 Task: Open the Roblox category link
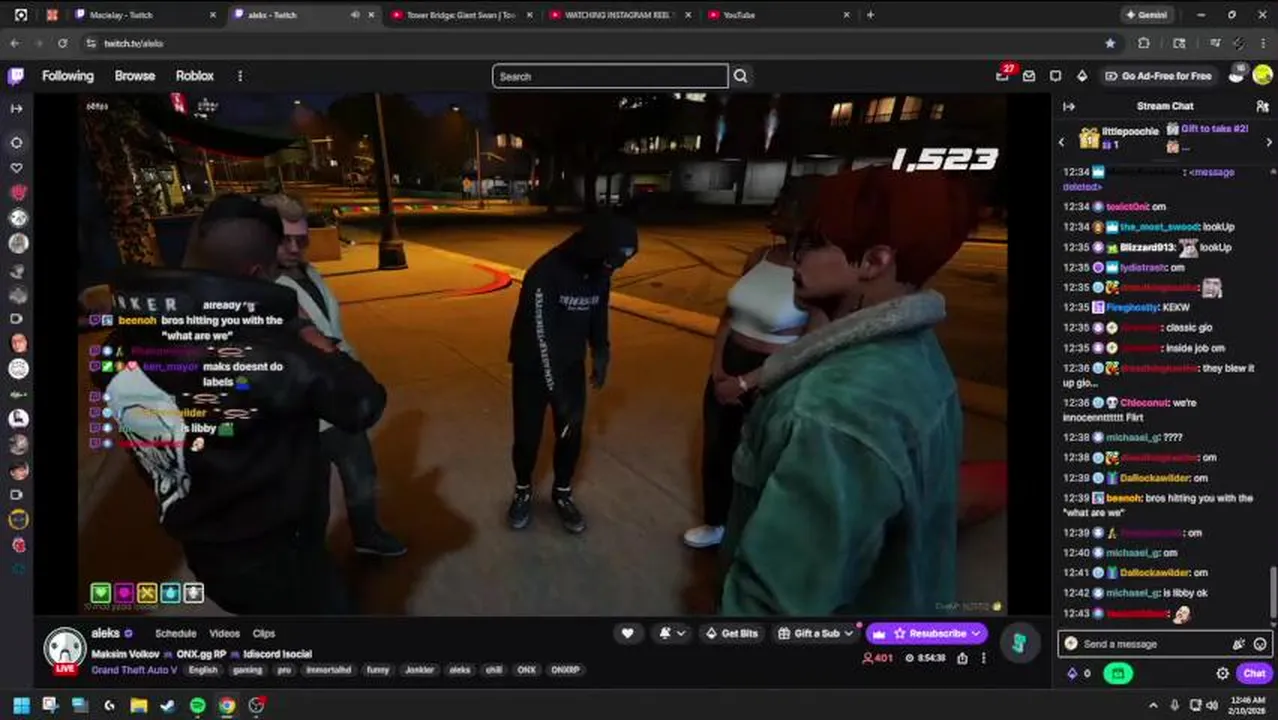[195, 76]
